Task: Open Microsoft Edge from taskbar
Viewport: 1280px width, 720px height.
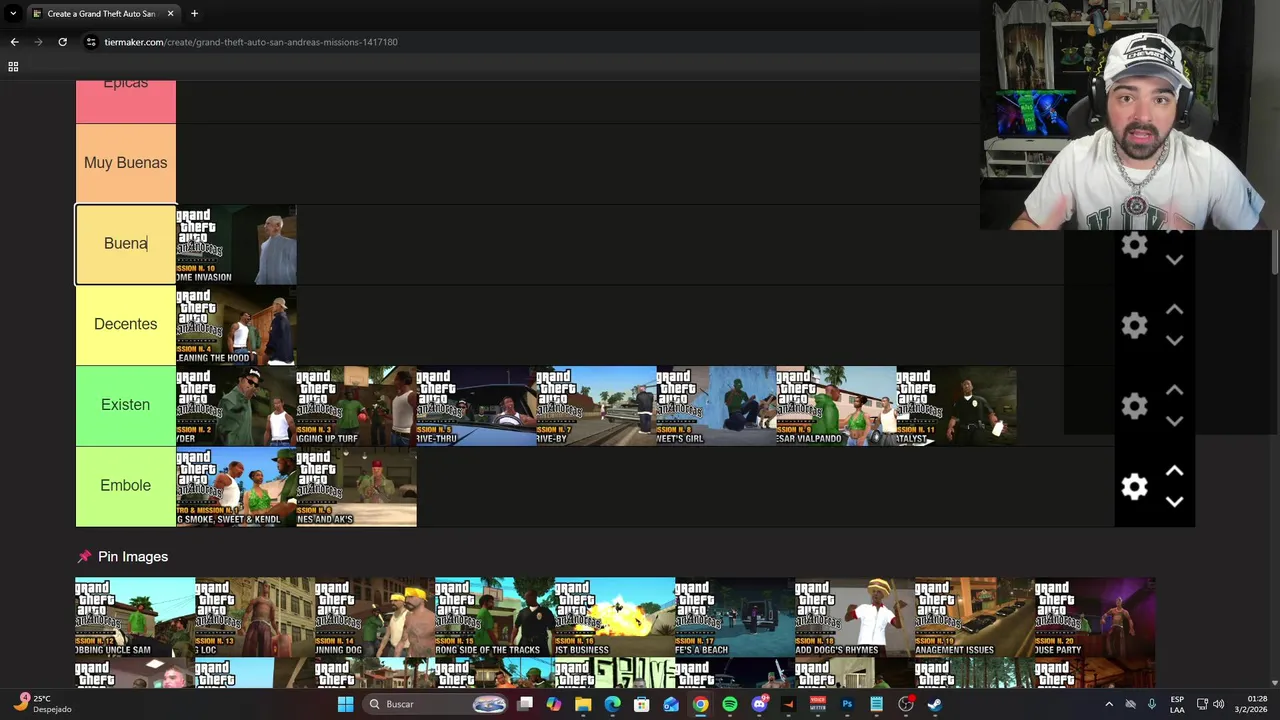Action: pyautogui.click(x=612, y=704)
